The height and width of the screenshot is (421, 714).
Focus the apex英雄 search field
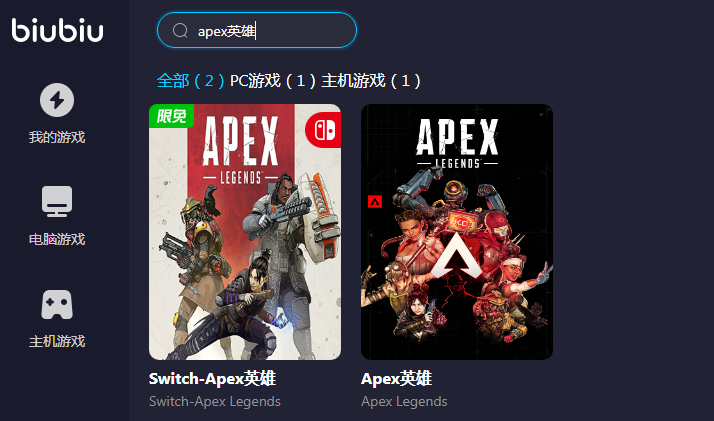click(257, 30)
